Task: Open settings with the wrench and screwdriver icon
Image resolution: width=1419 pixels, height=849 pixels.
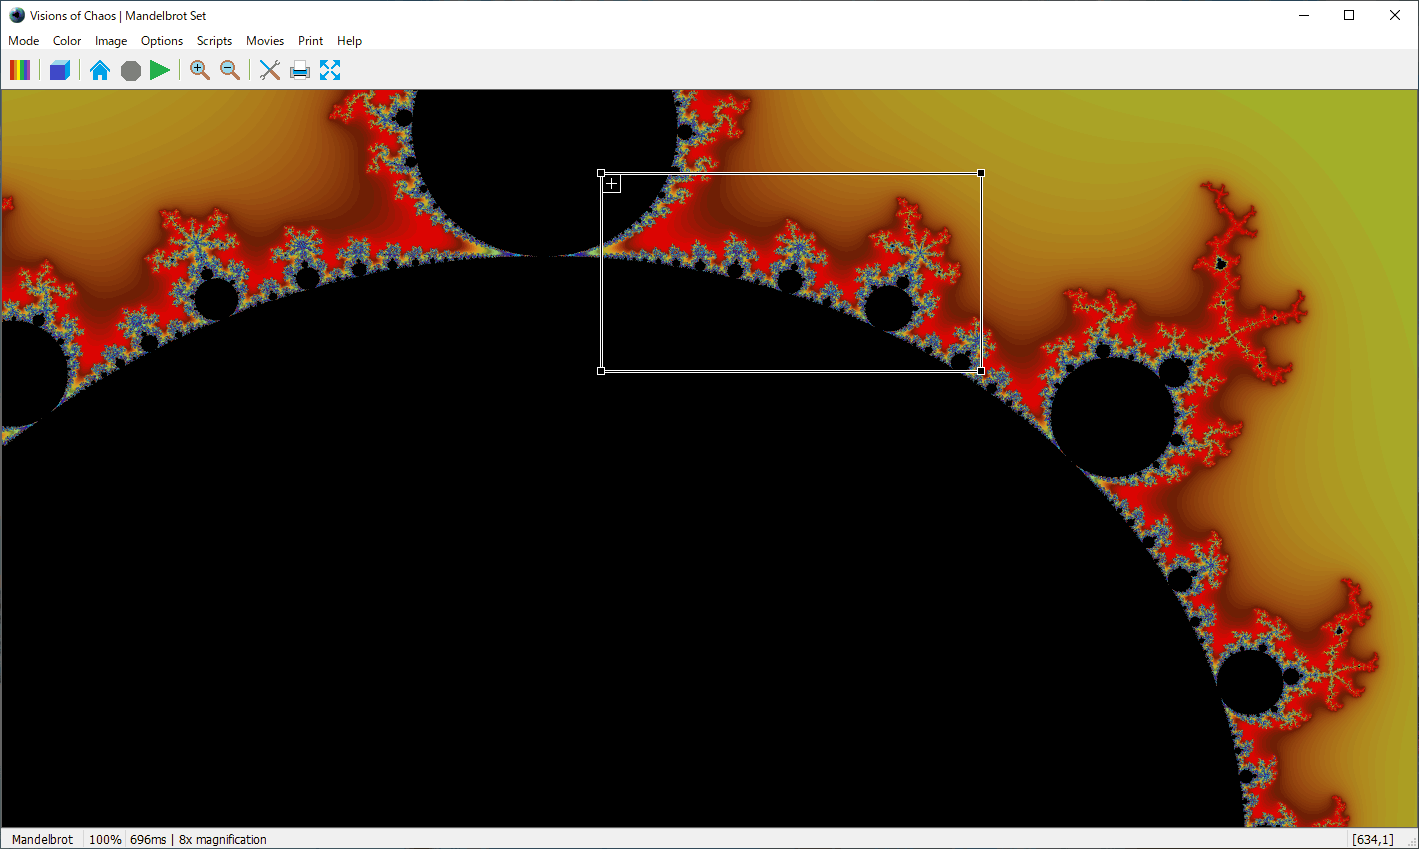Action: (270, 70)
